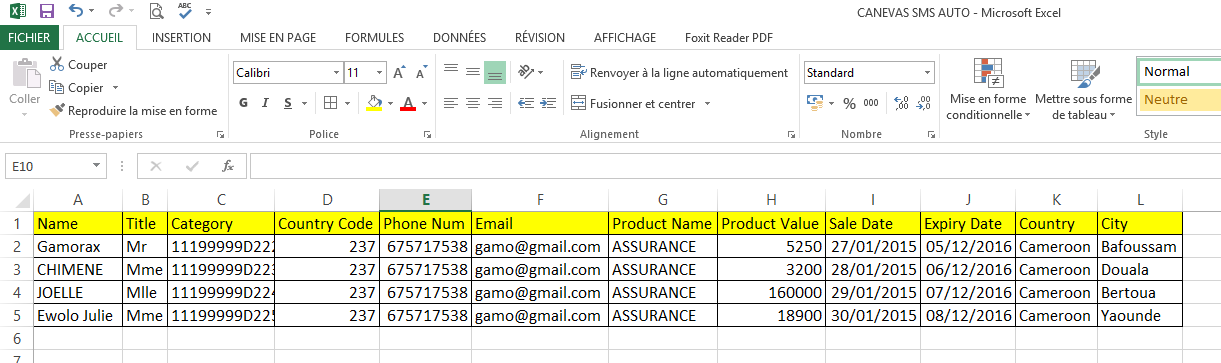Screen dimensions: 1221x363
Task: Click the Couper (cut) scissors button
Action: coord(79,65)
